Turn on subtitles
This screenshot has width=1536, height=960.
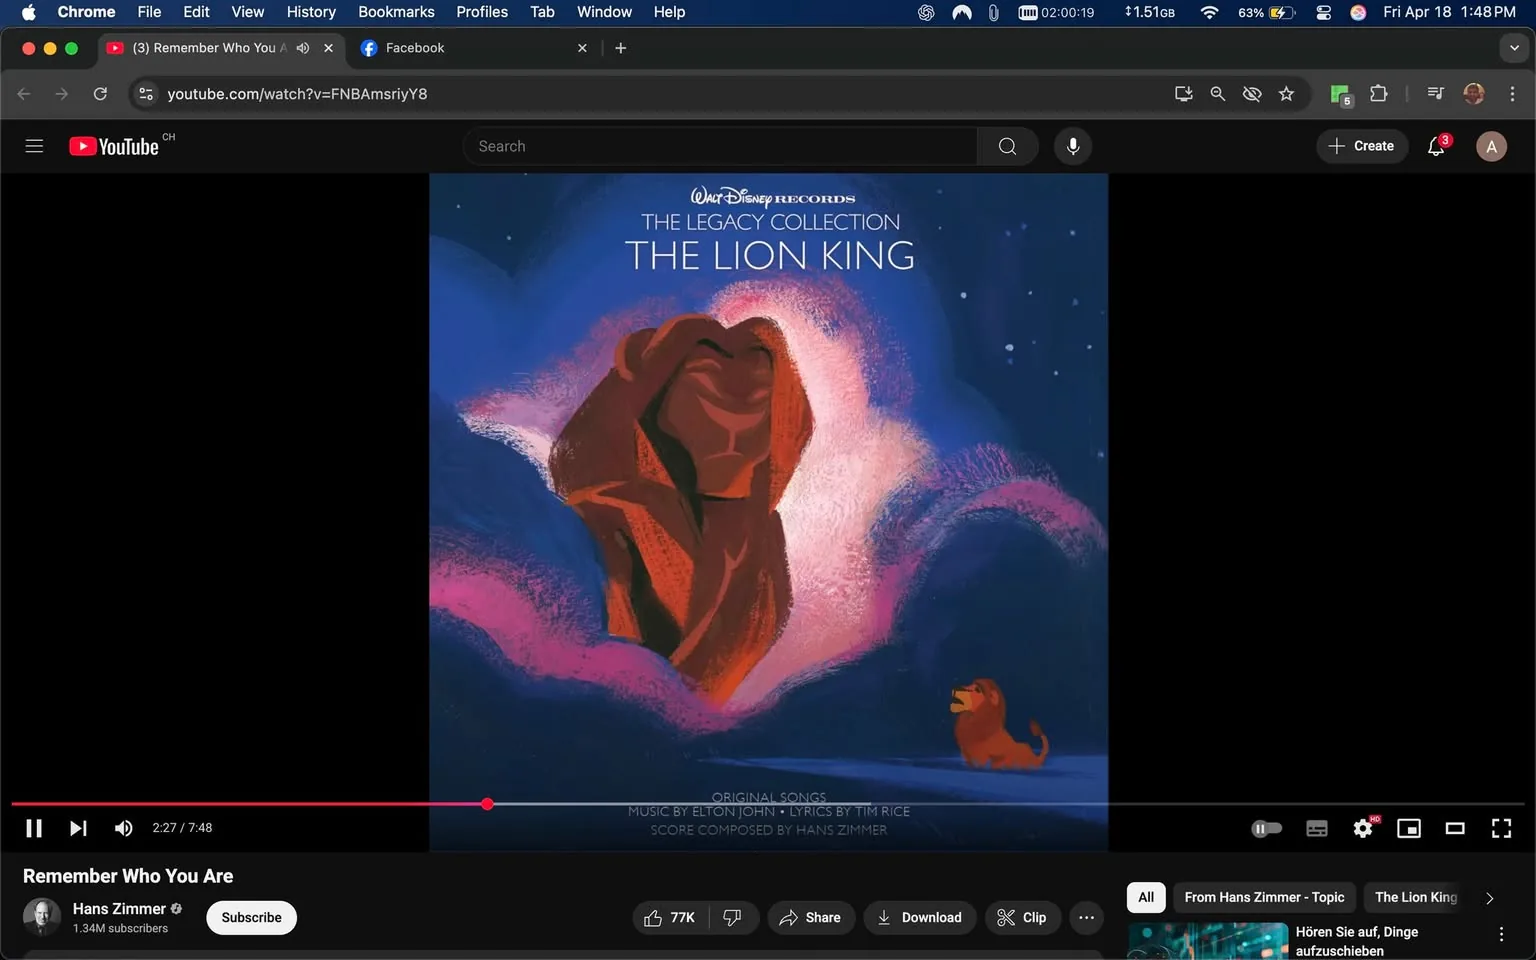(x=1316, y=828)
